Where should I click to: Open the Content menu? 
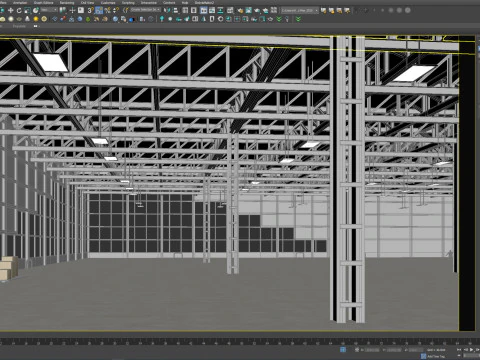(x=169, y=2)
